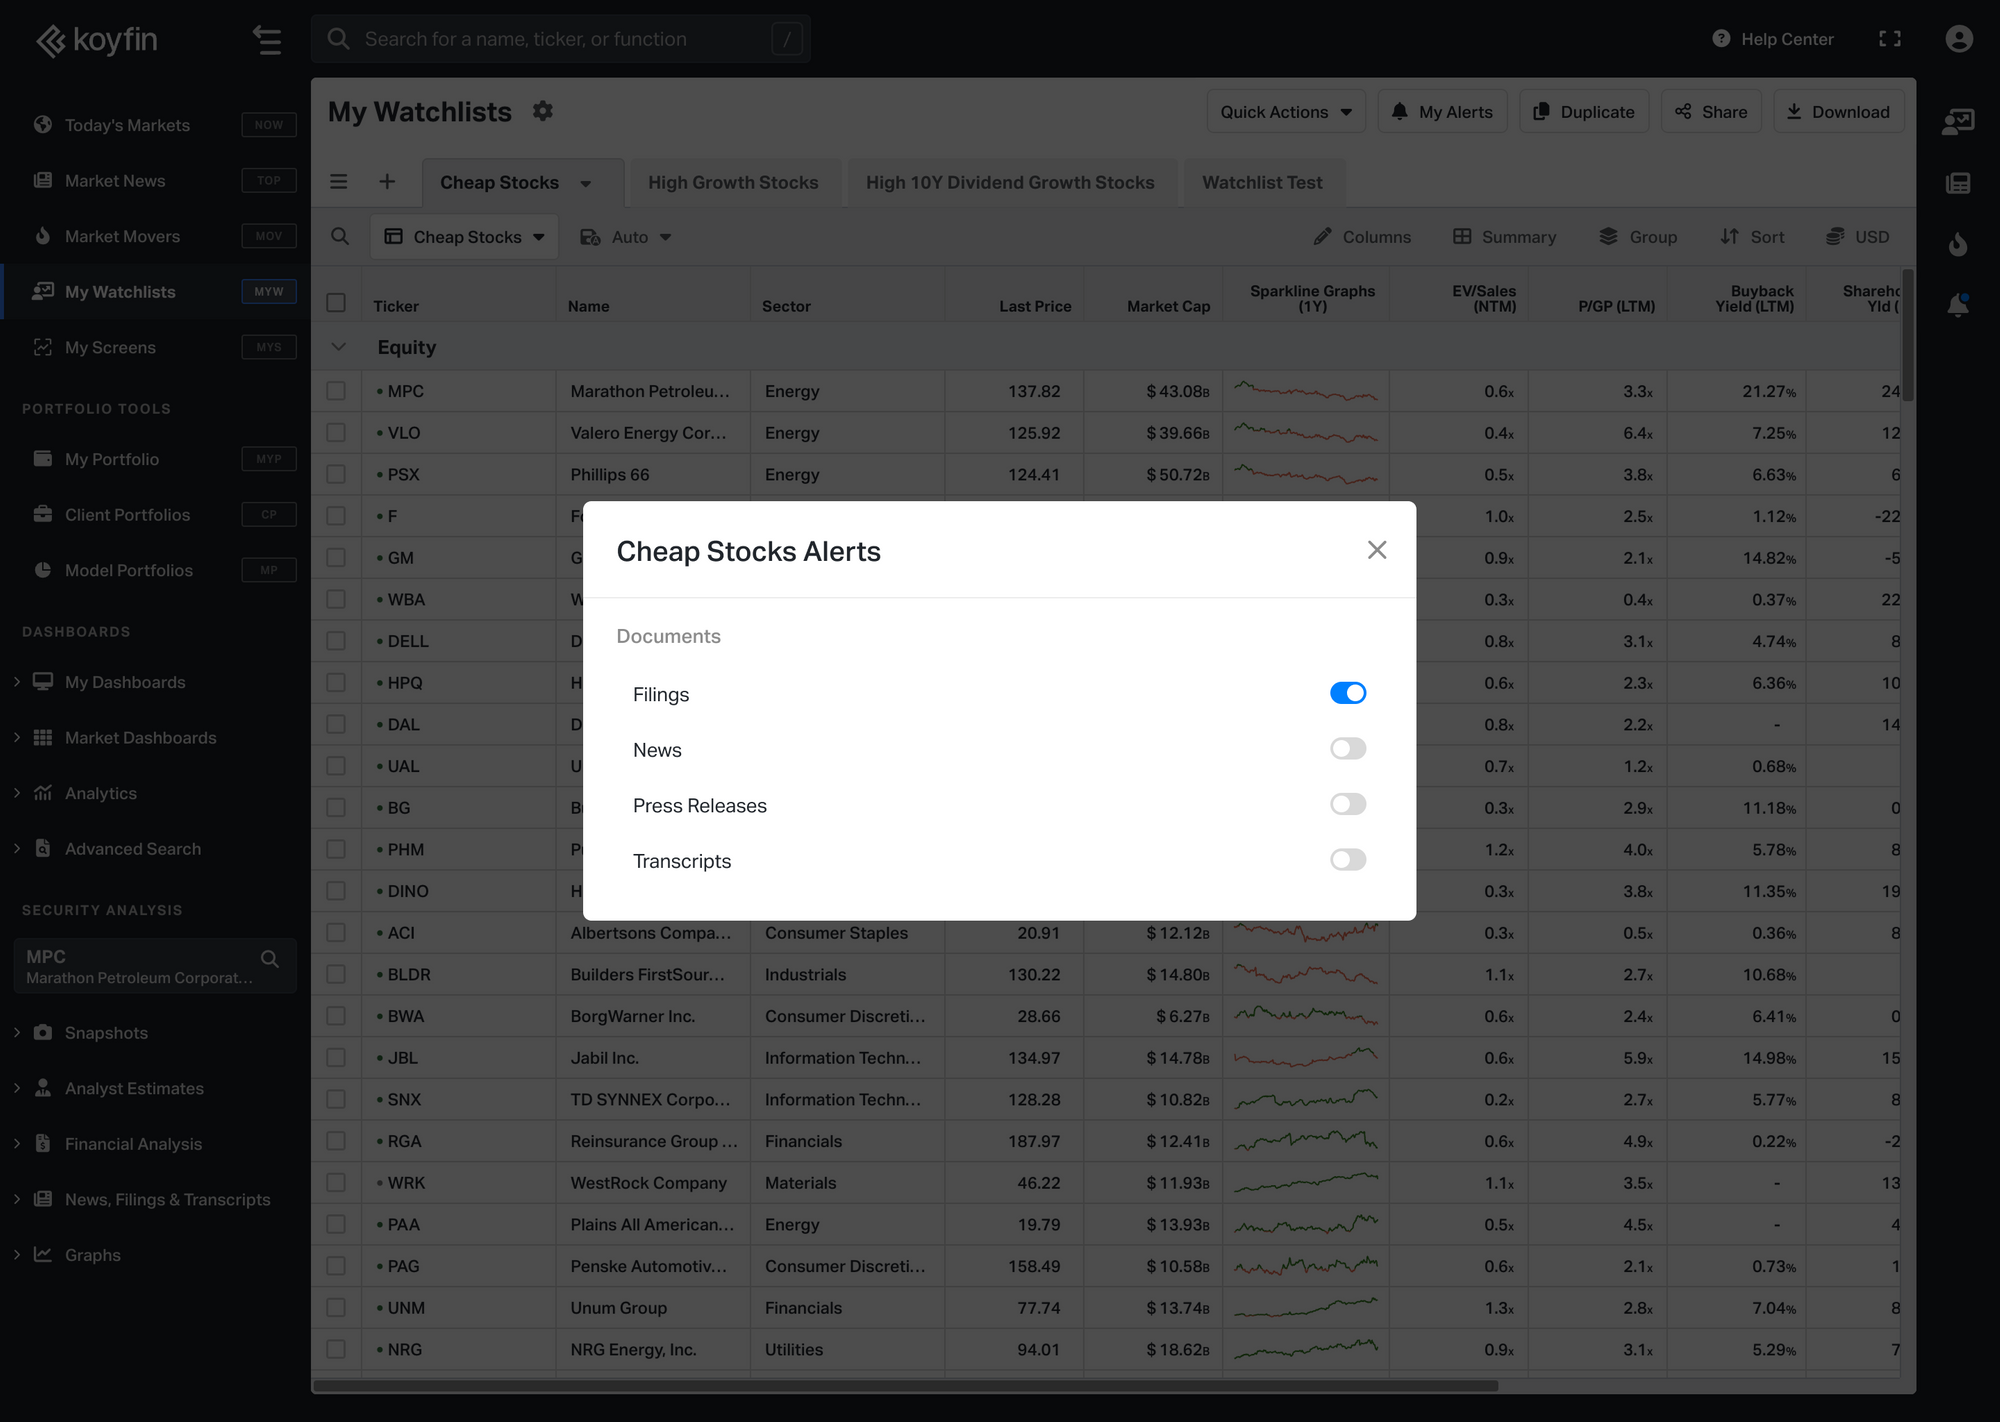Click the Koyfin logo

[x=97, y=39]
